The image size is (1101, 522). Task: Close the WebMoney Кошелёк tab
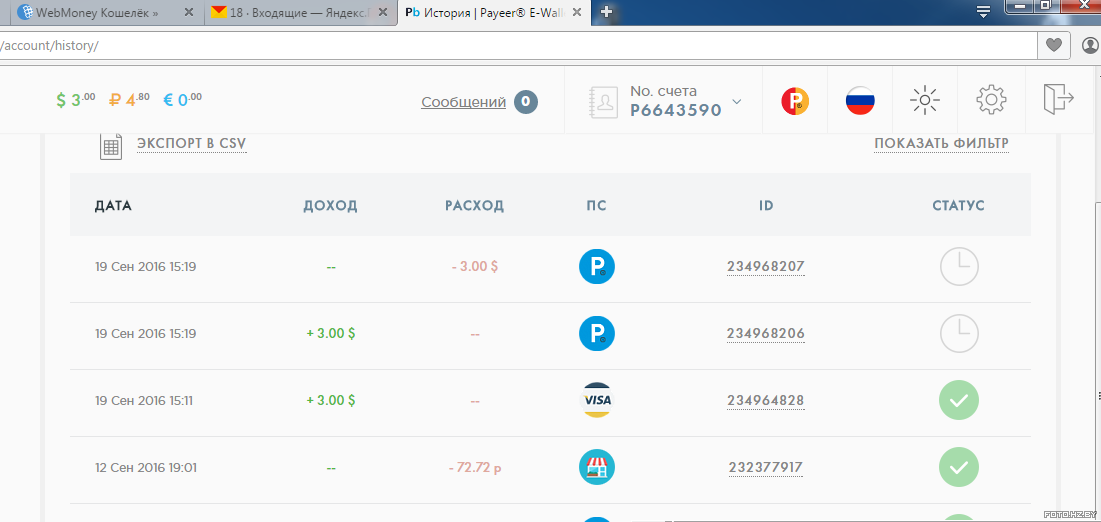coord(187,12)
